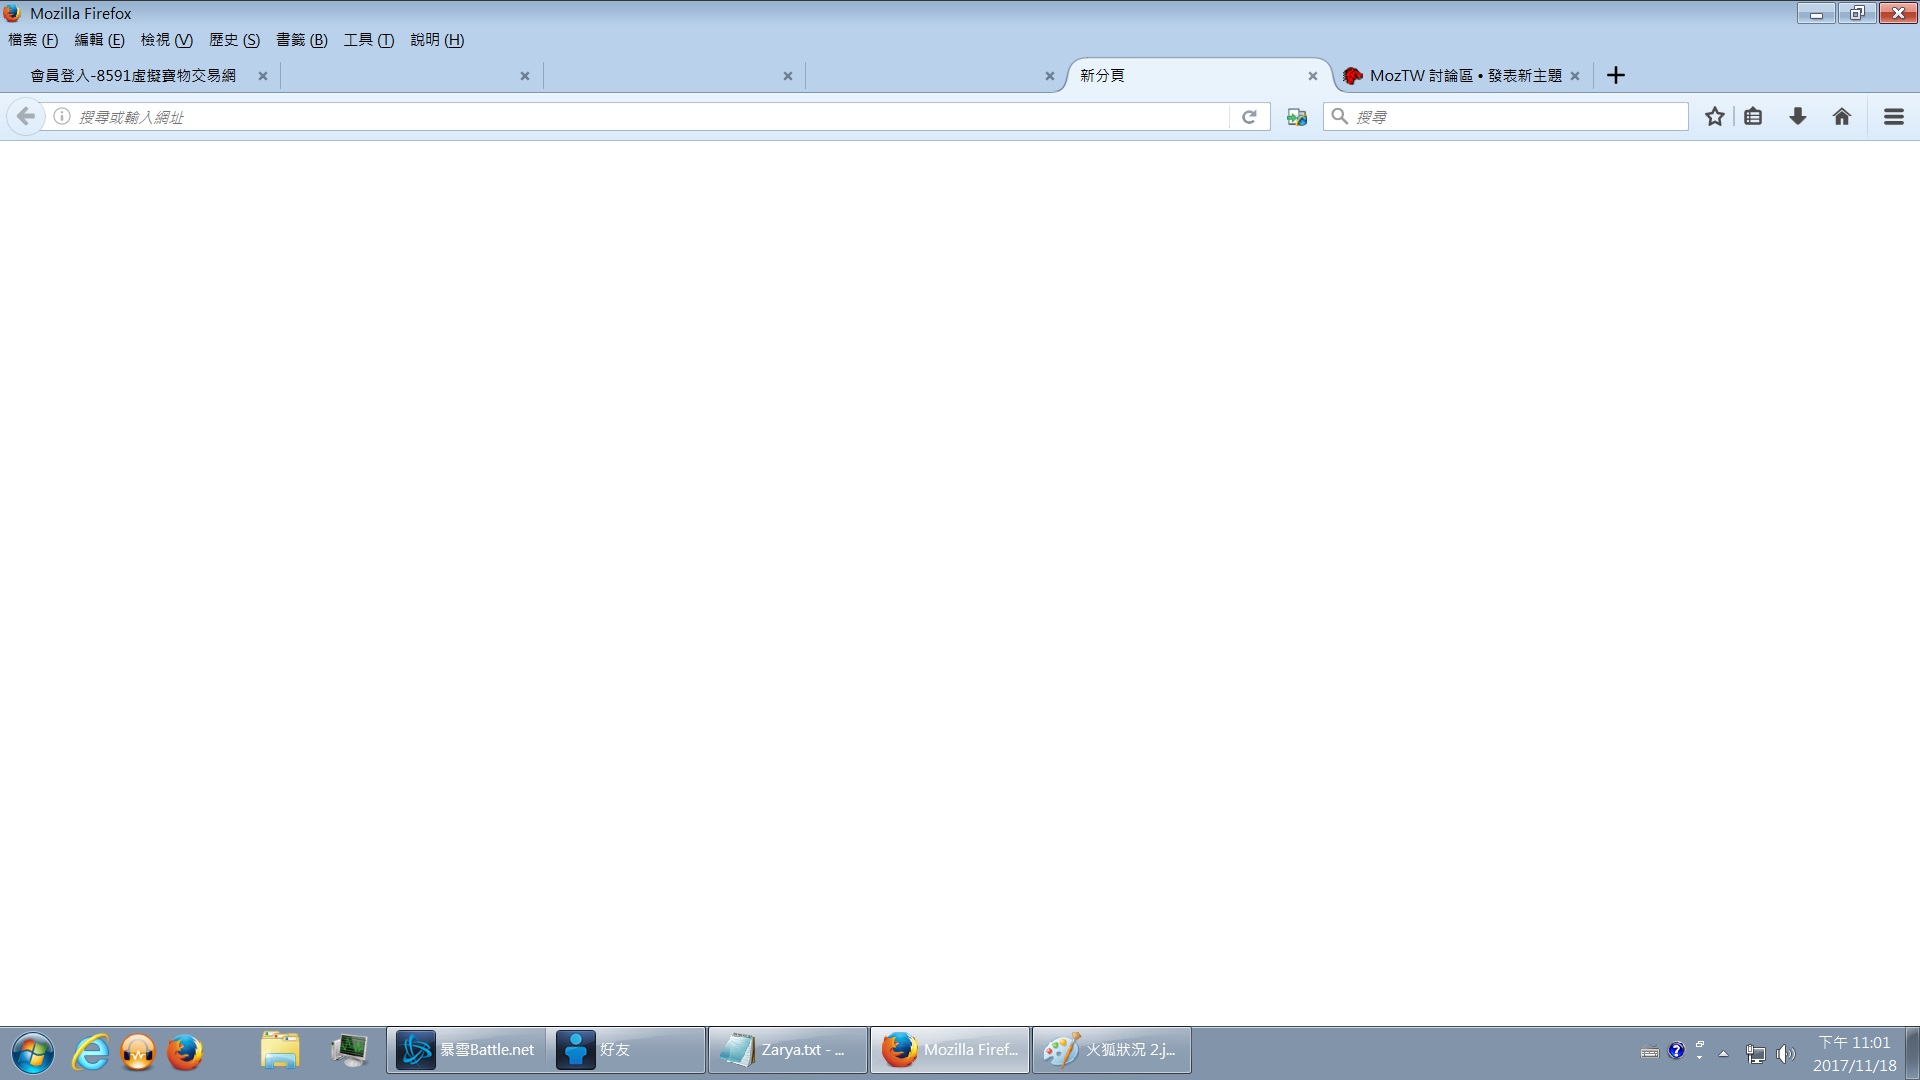1920x1080 pixels.
Task: Open the 工具 (T) menu
Action: click(x=368, y=40)
